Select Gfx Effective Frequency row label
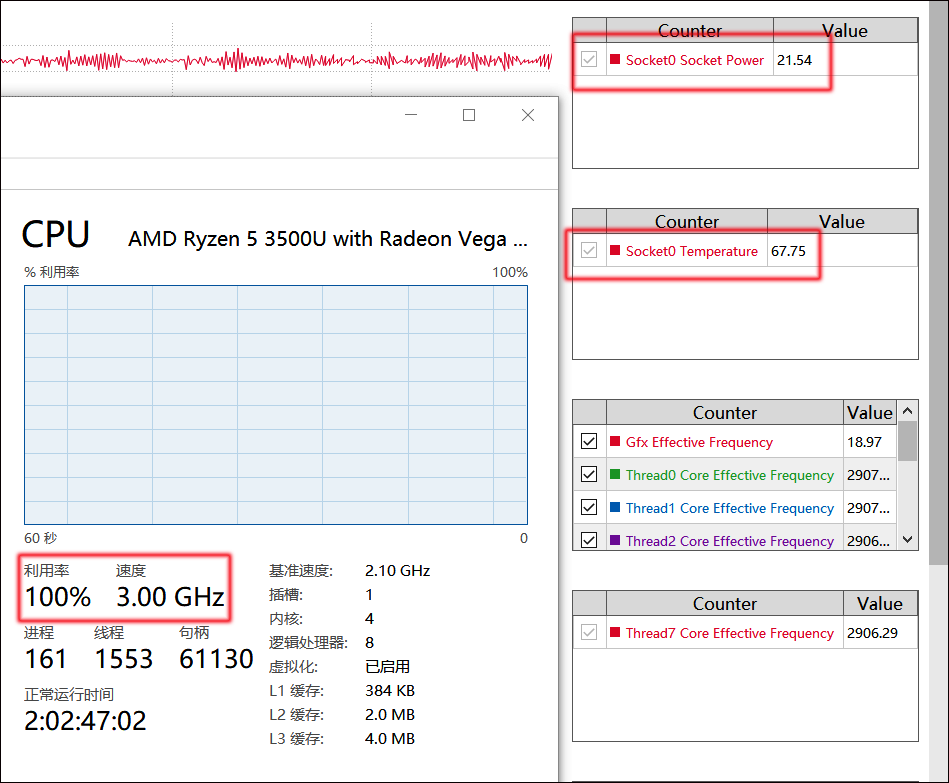The height and width of the screenshot is (783, 949). 699,442
